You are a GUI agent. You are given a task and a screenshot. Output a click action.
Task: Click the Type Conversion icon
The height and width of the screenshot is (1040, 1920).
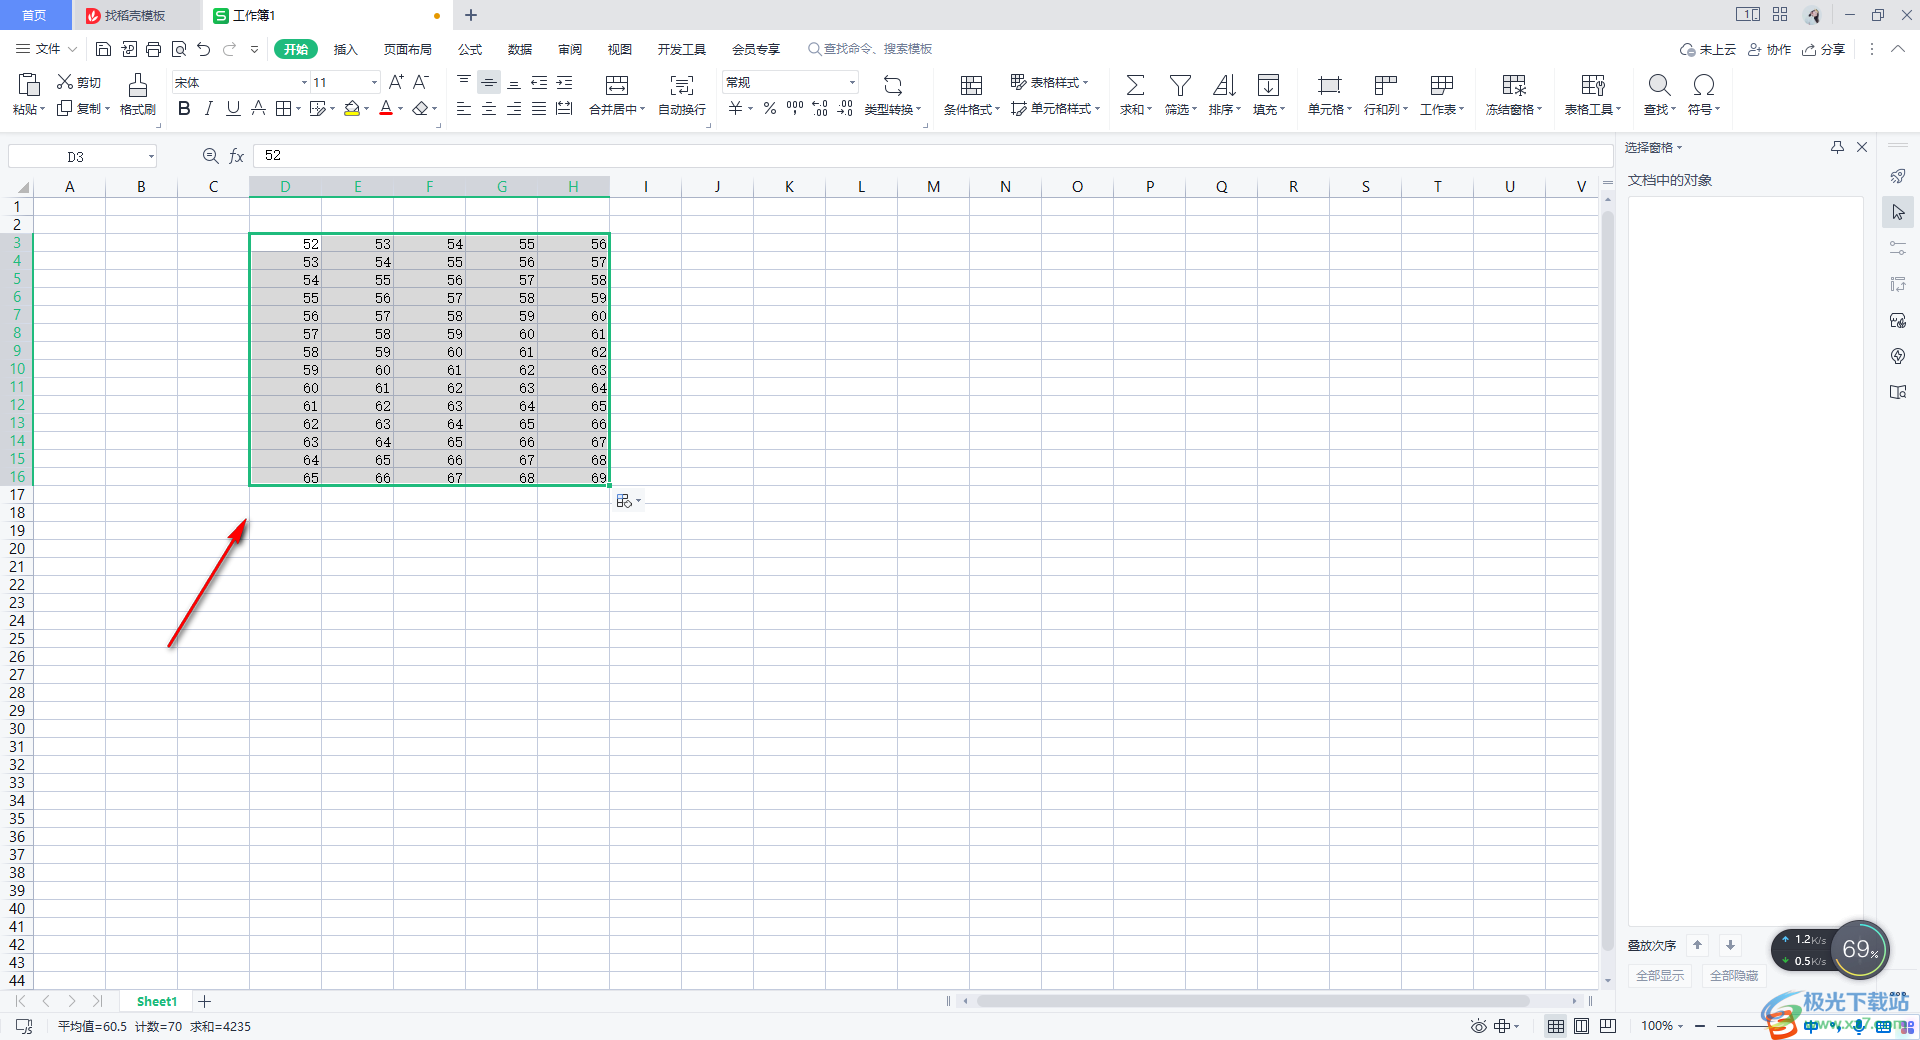(x=893, y=85)
